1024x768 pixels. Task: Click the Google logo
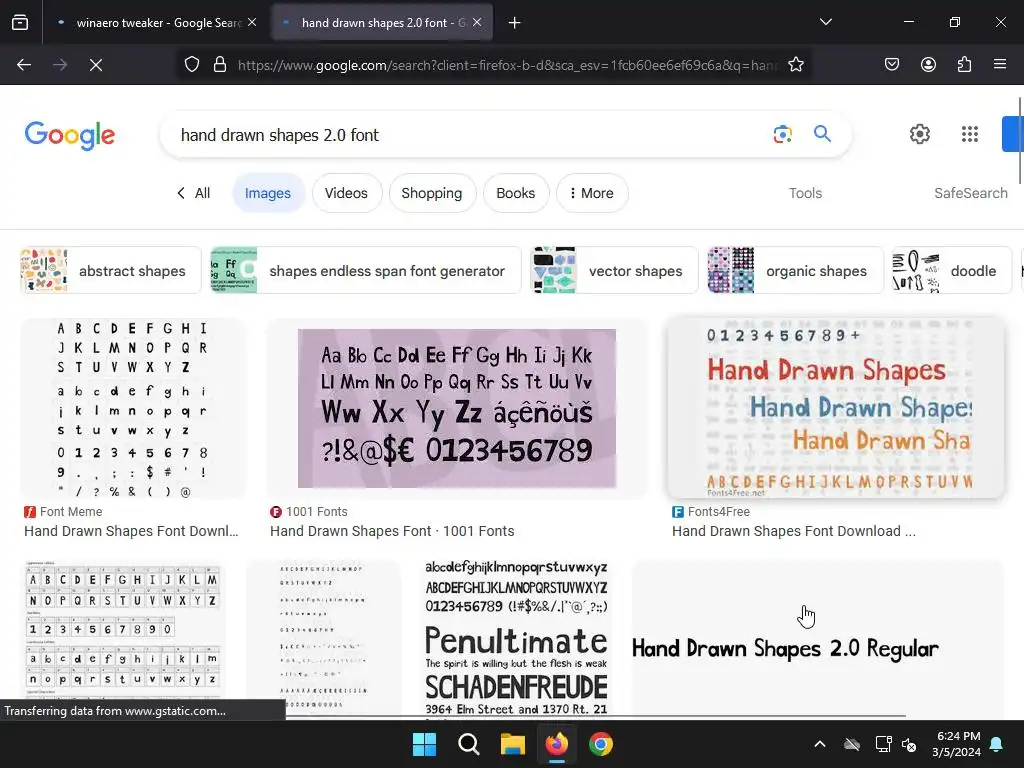[x=70, y=135]
